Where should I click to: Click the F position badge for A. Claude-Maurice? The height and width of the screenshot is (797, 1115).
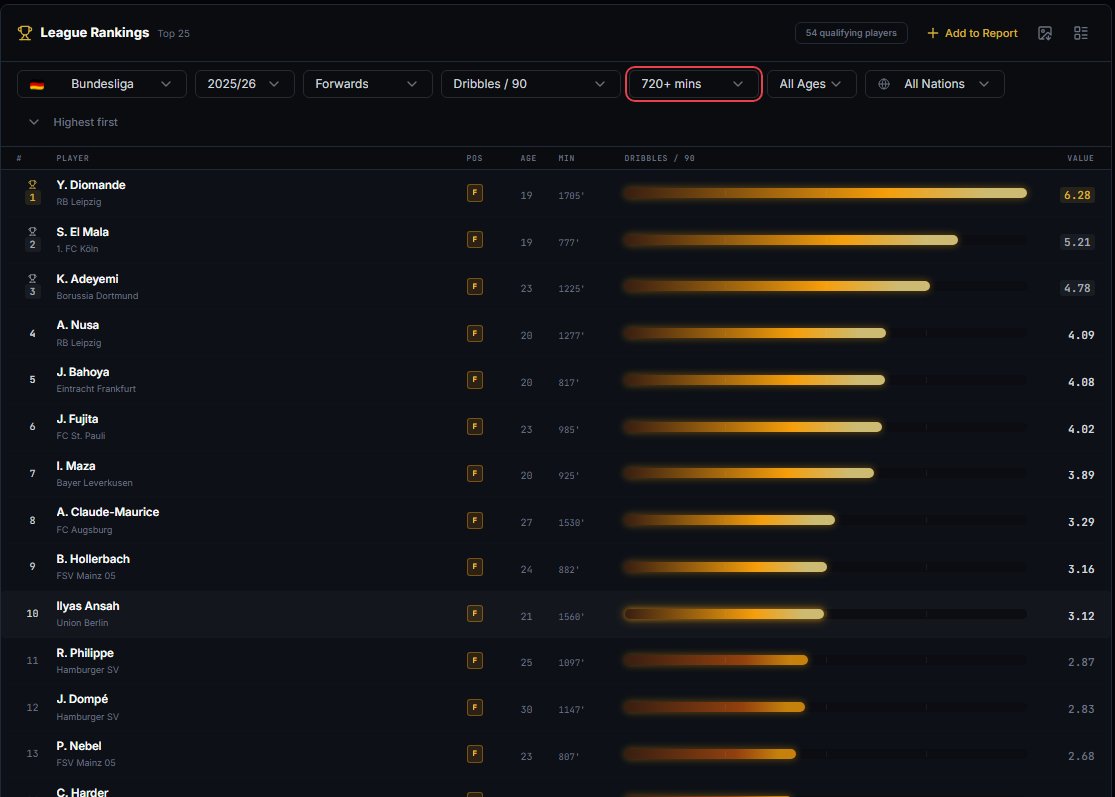tap(475, 520)
